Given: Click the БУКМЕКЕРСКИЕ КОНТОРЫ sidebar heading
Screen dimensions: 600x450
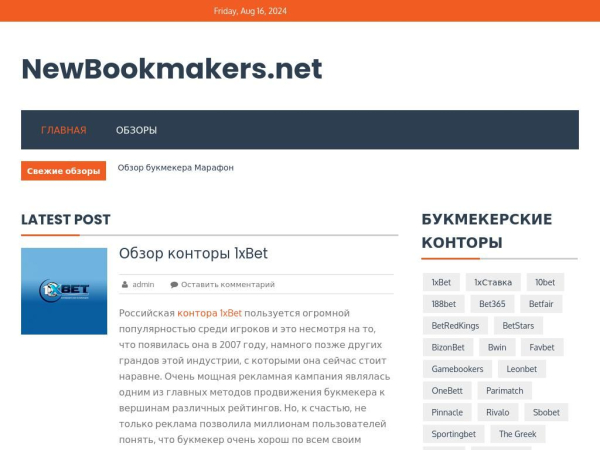Looking at the screenshot, I should pos(487,231).
